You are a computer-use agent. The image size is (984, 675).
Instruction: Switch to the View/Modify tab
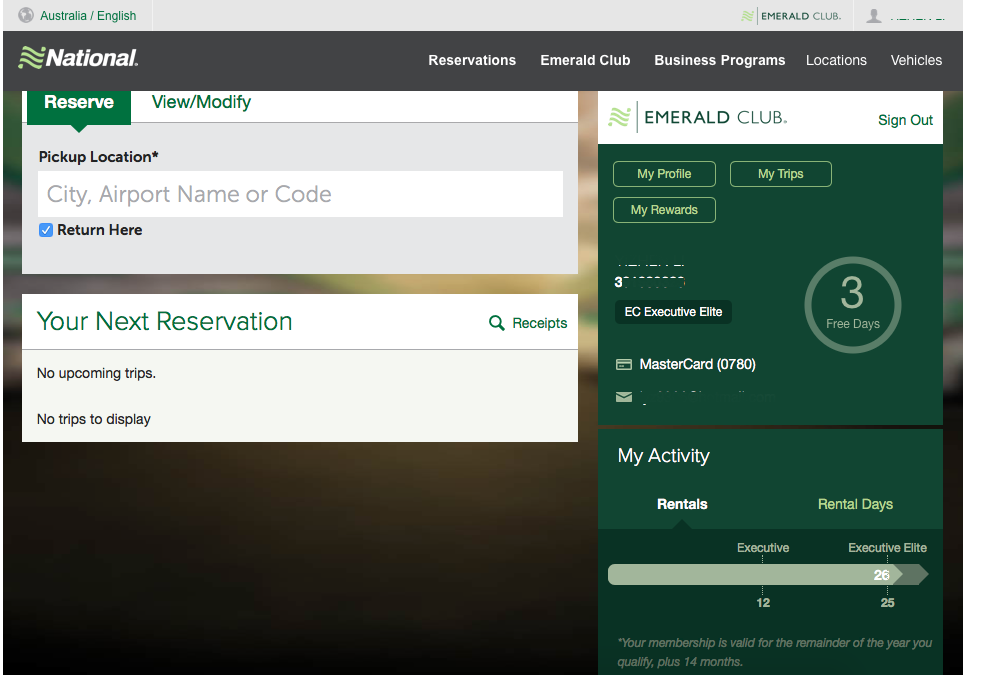tap(201, 102)
